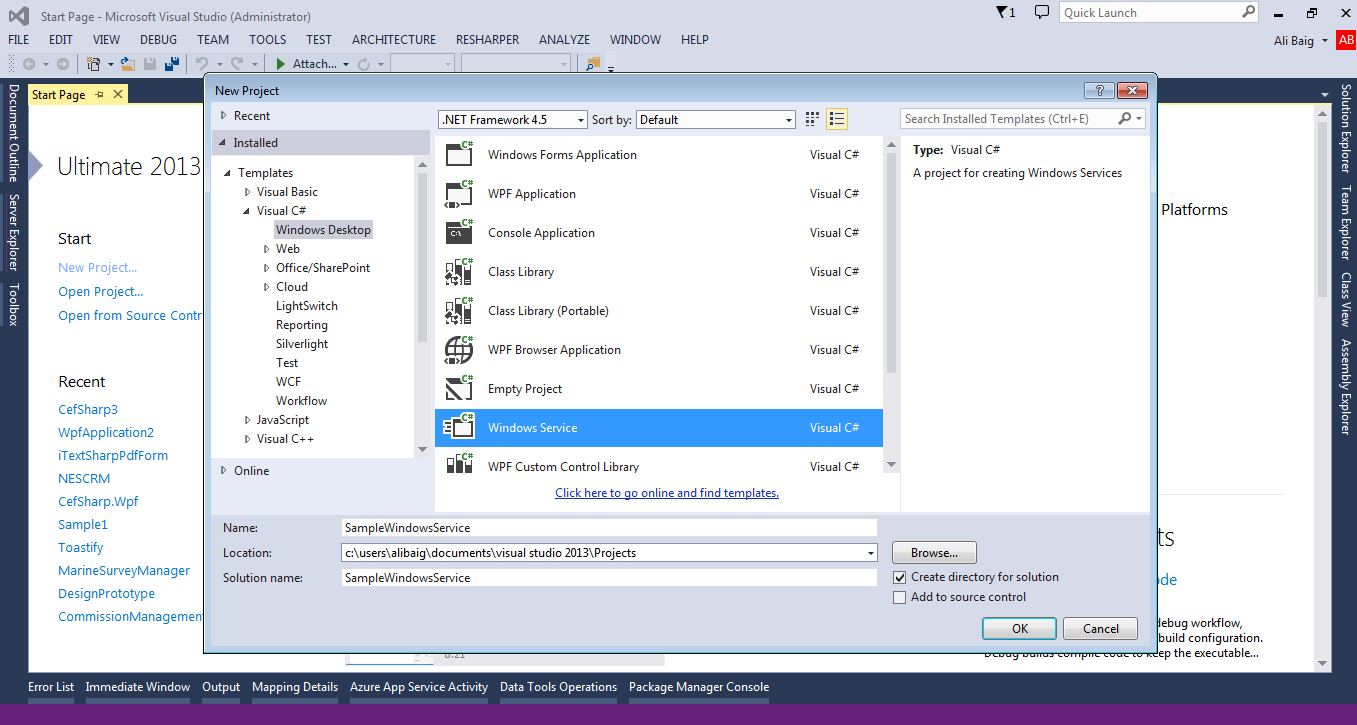The image size is (1357, 725).
Task: Select the WPF Browser Application template icon
Action: (x=459, y=349)
